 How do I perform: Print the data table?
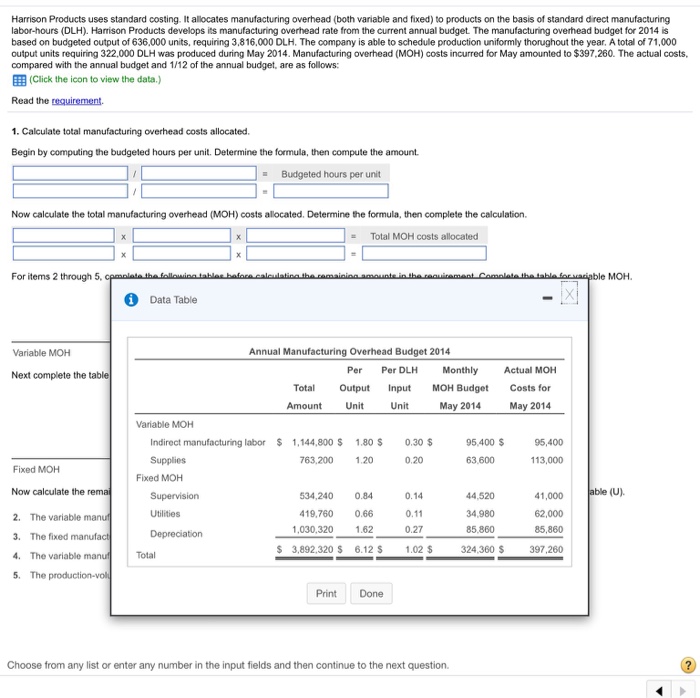click(326, 594)
